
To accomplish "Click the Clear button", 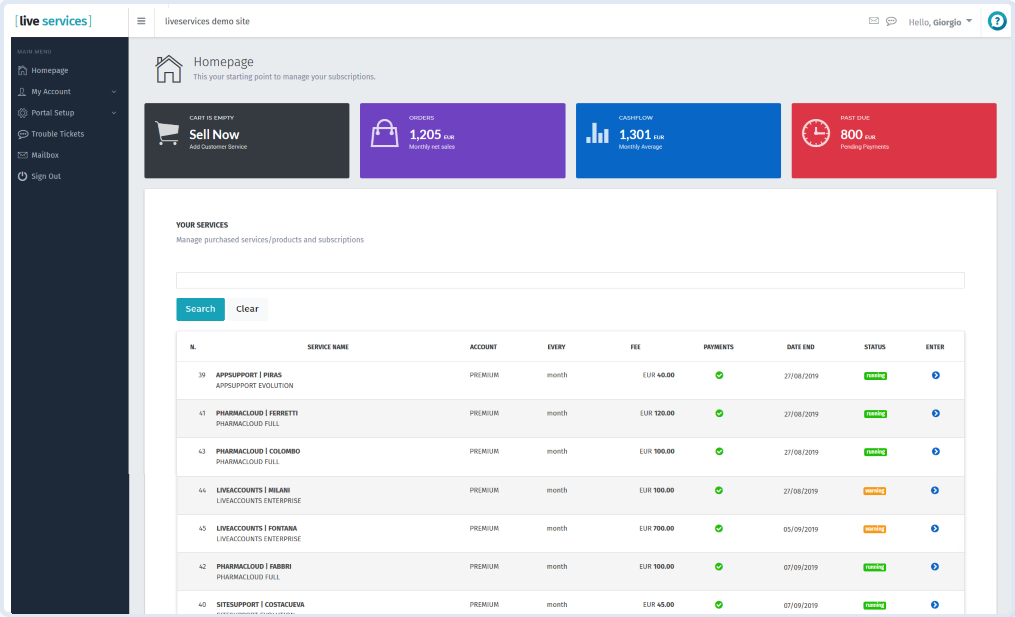I will click(247, 309).
